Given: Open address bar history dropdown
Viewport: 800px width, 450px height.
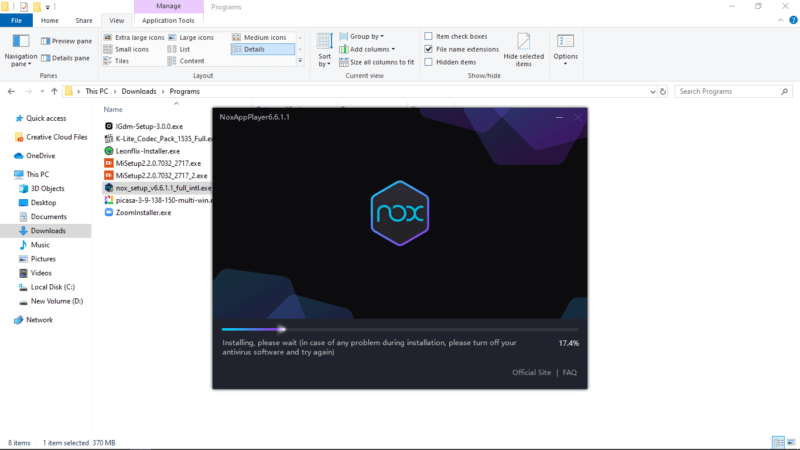Looking at the screenshot, I should [x=653, y=91].
